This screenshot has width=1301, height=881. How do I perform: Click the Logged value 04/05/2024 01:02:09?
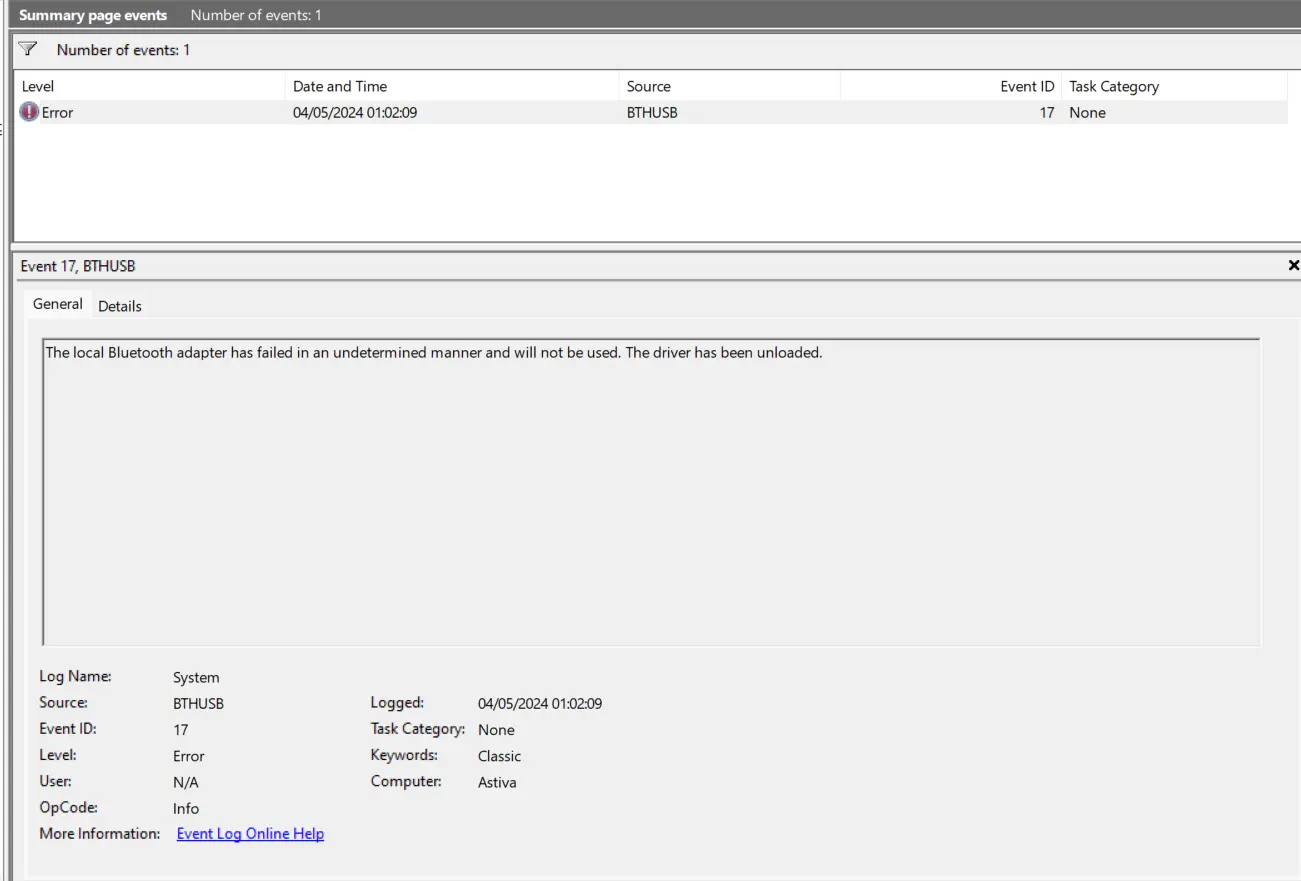[x=540, y=703]
